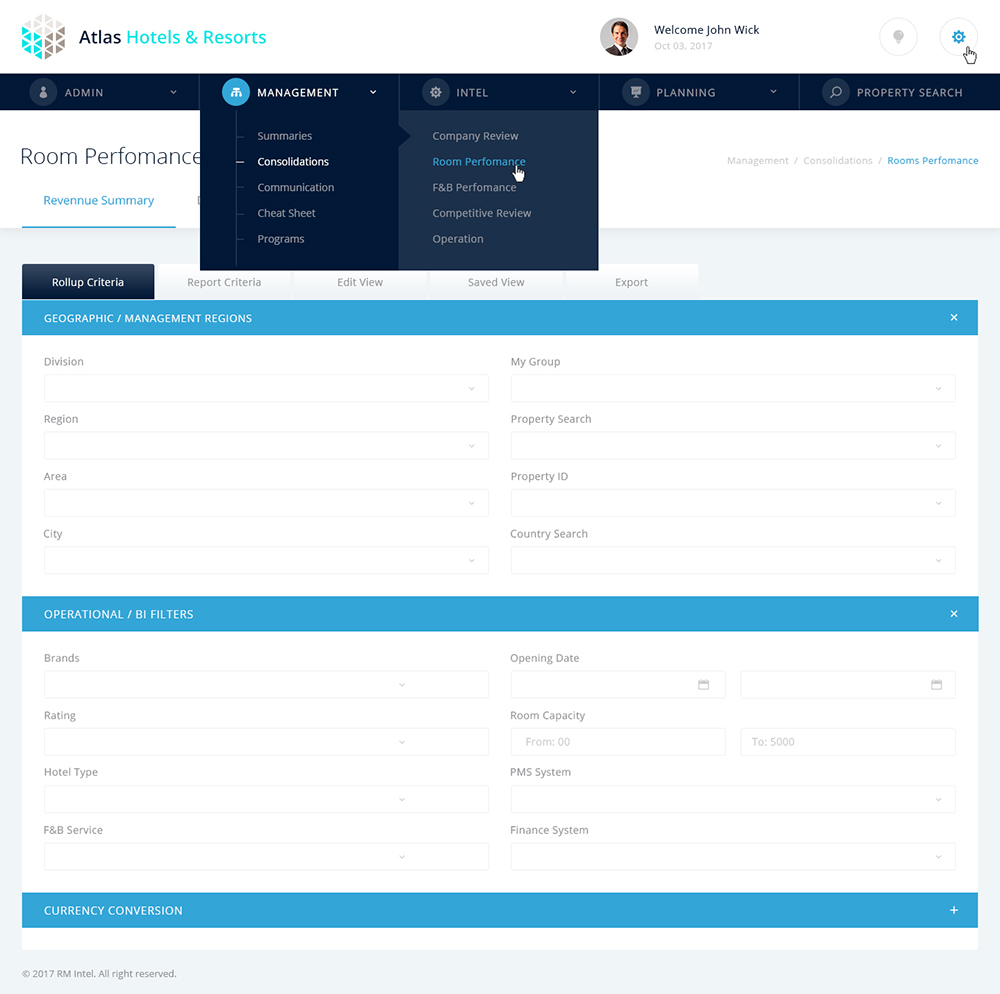1000x994 pixels.
Task: Click the Management building icon
Action: (236, 91)
